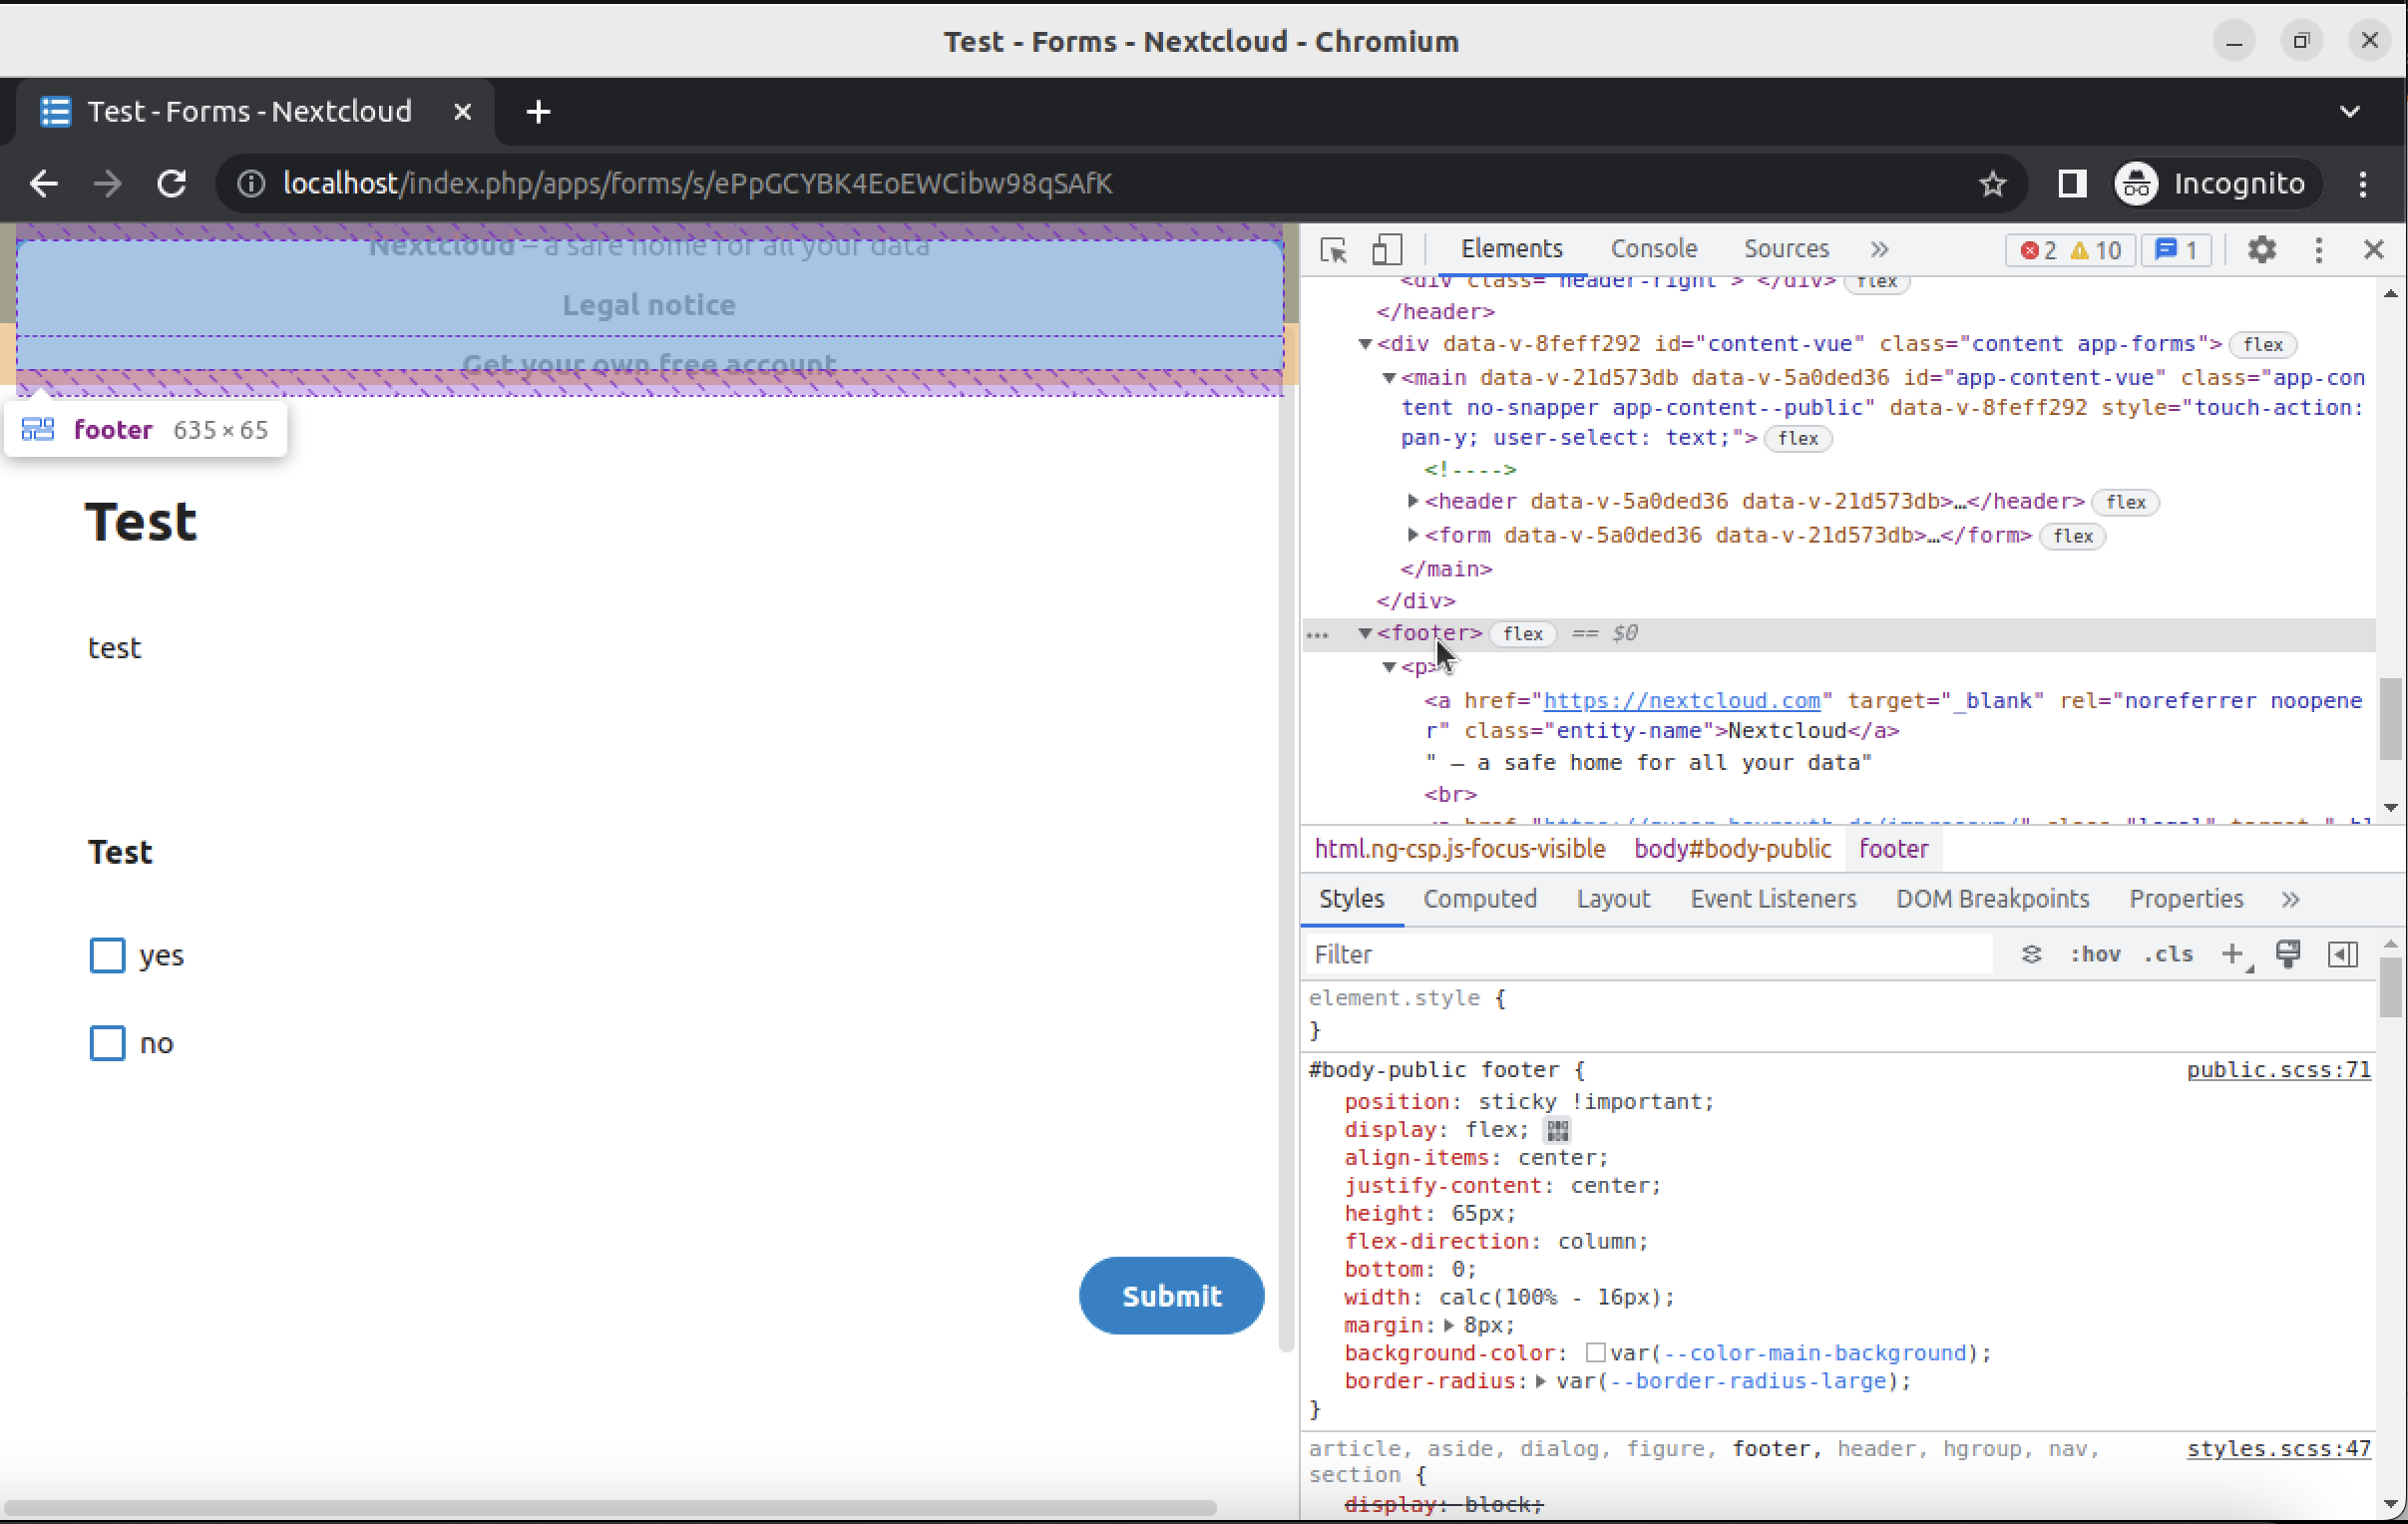The height and width of the screenshot is (1524, 2408).
Task: Select the inspect element tool in DevTools
Action: tap(1333, 250)
